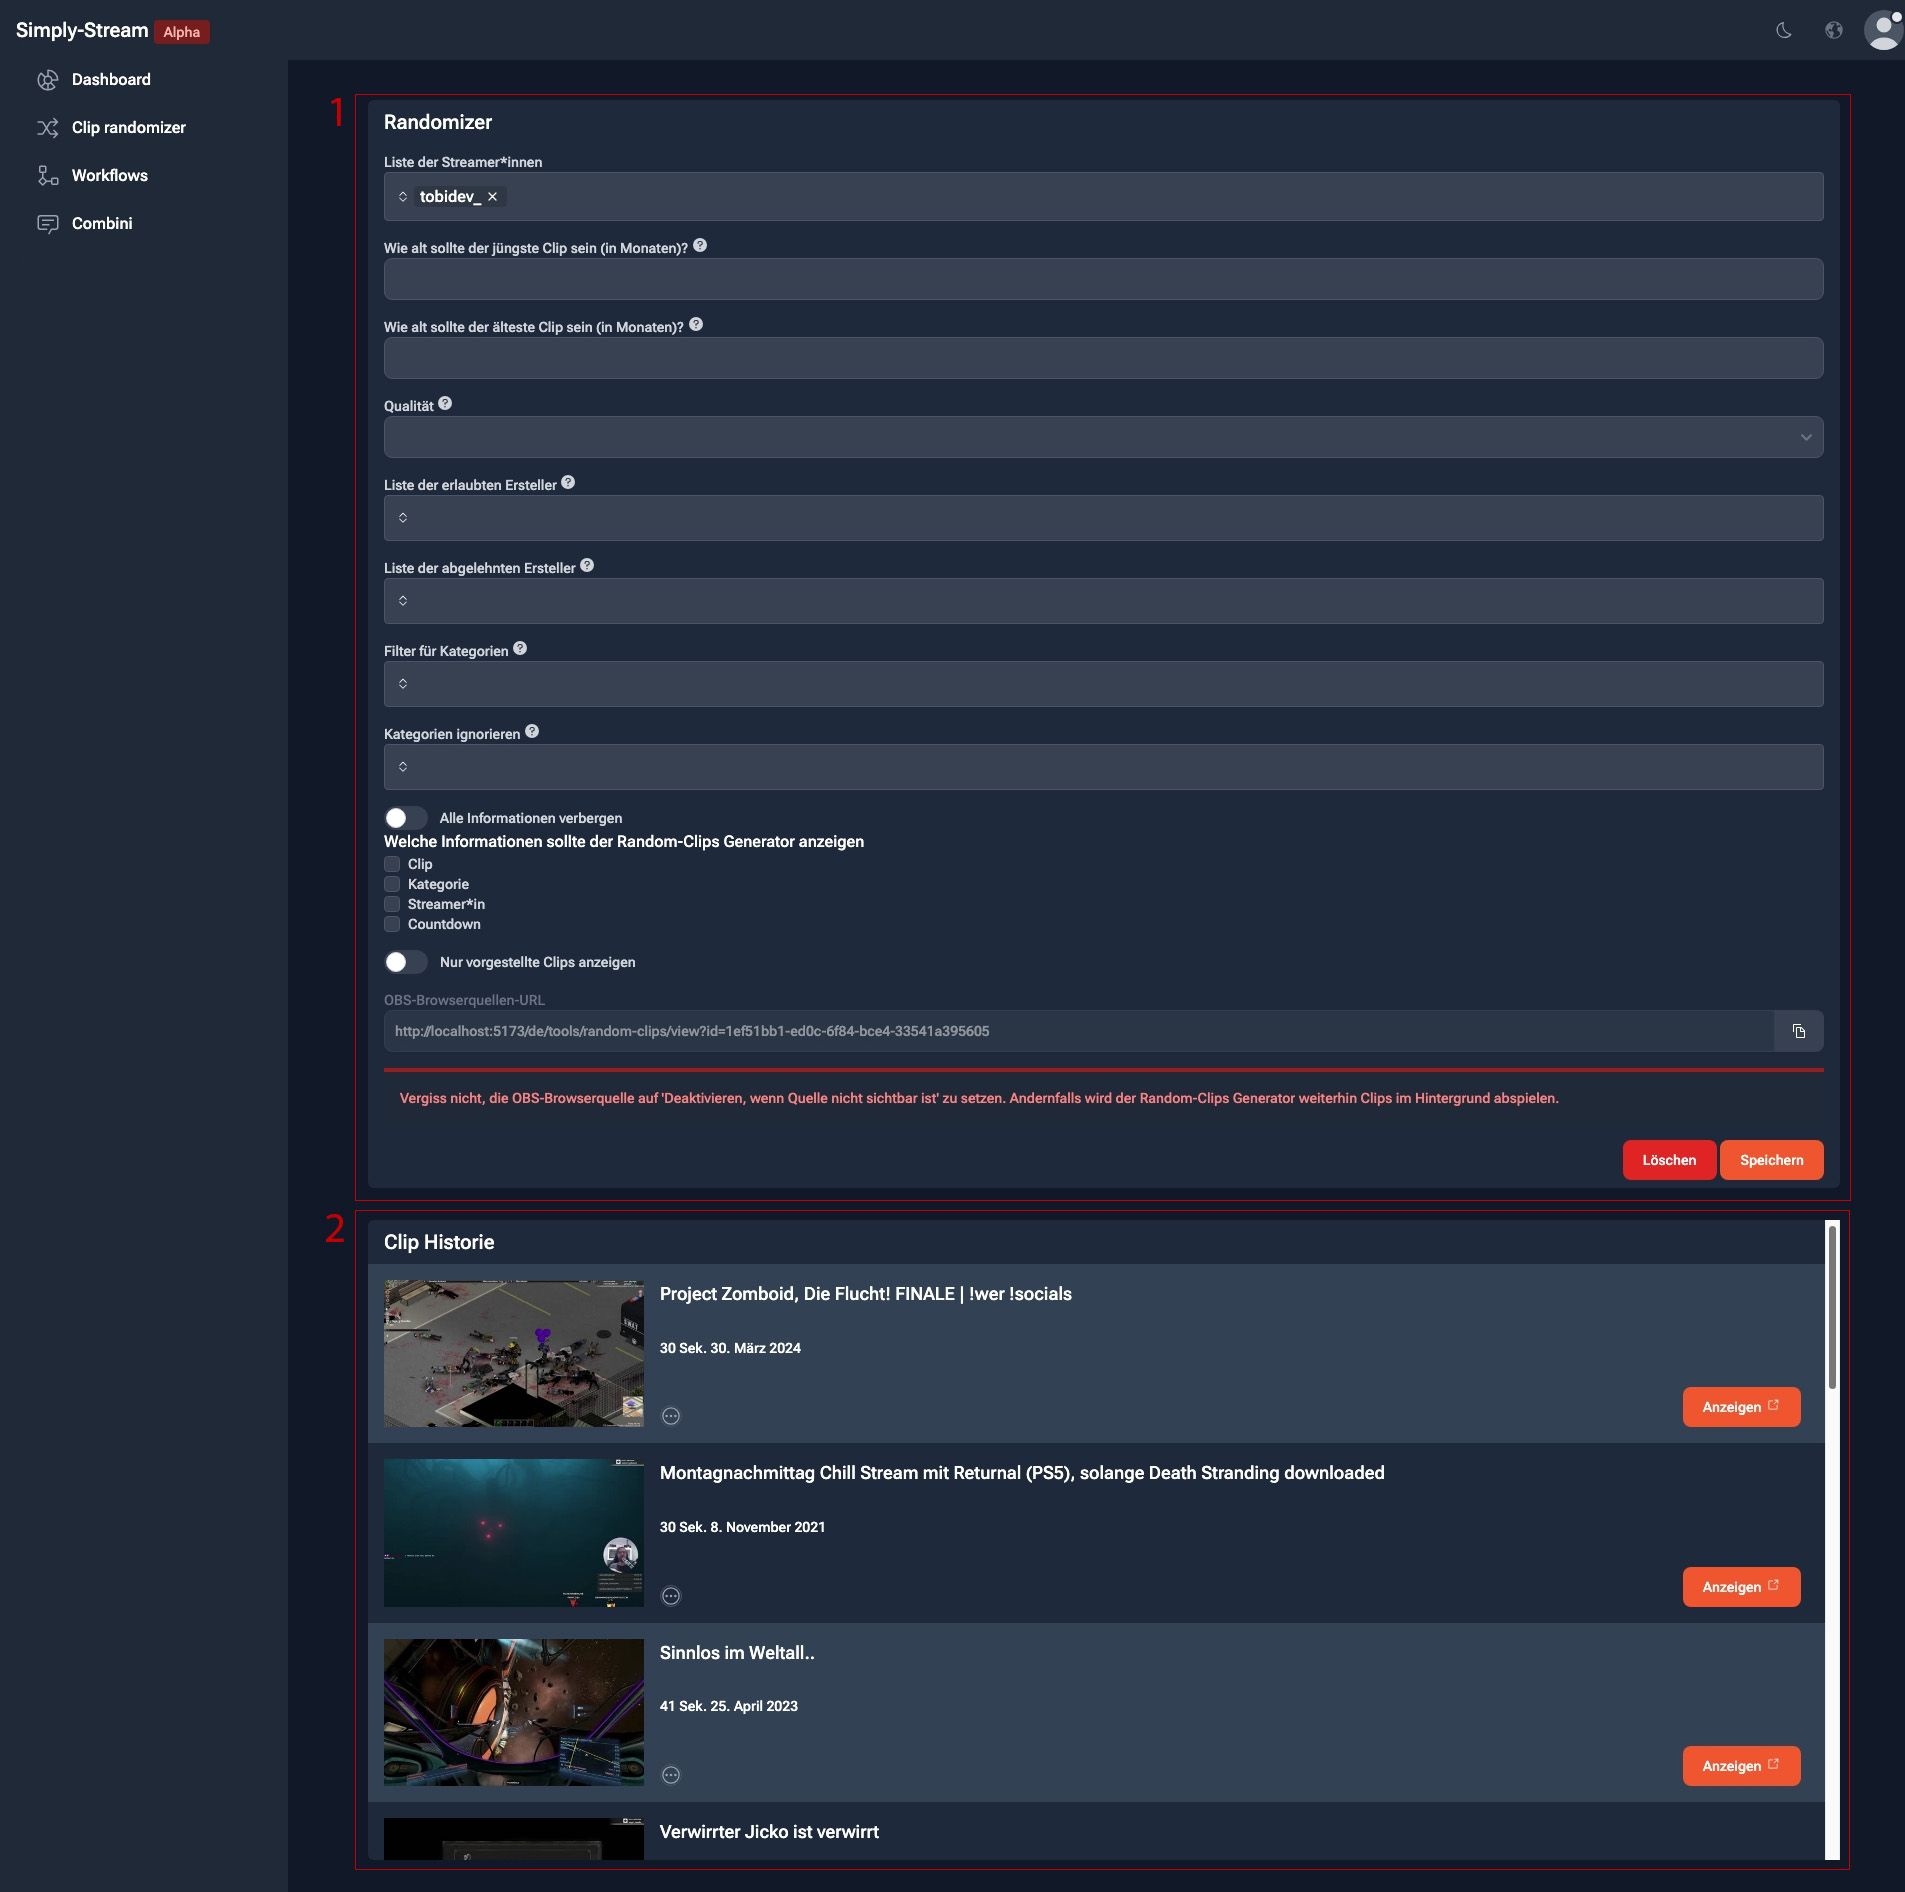1905x1892 pixels.
Task: Click Löschen to delete the randomizer
Action: click(x=1669, y=1160)
